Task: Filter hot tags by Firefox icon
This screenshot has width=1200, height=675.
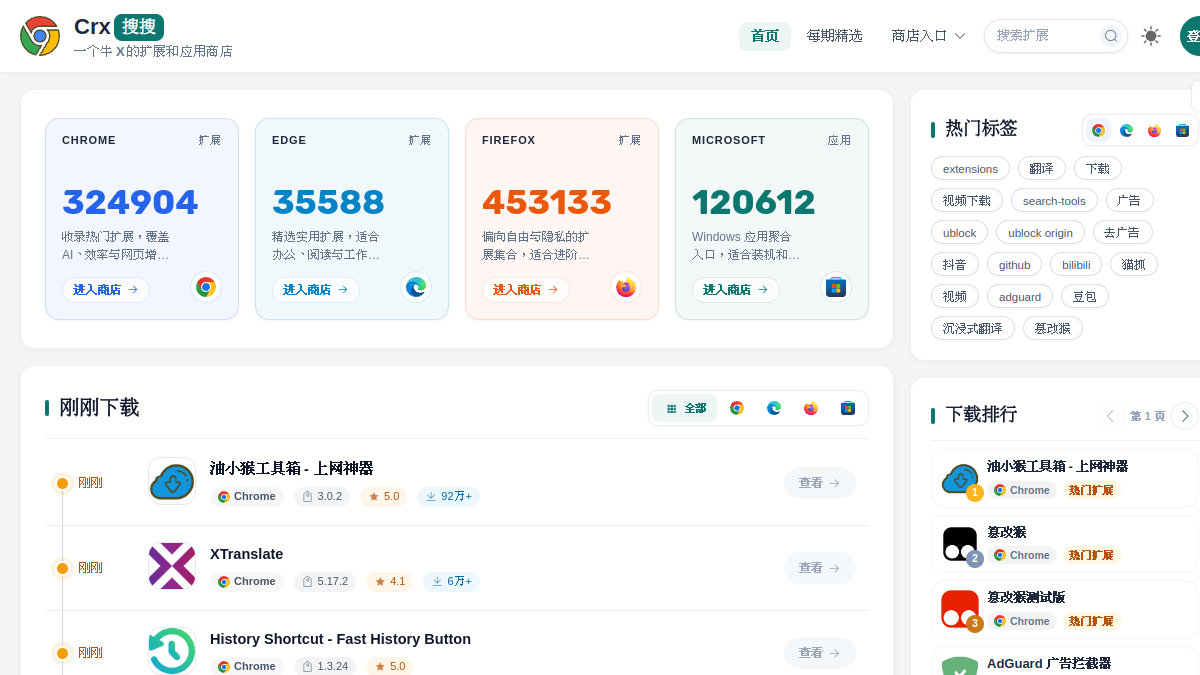Action: pyautogui.click(x=1154, y=130)
